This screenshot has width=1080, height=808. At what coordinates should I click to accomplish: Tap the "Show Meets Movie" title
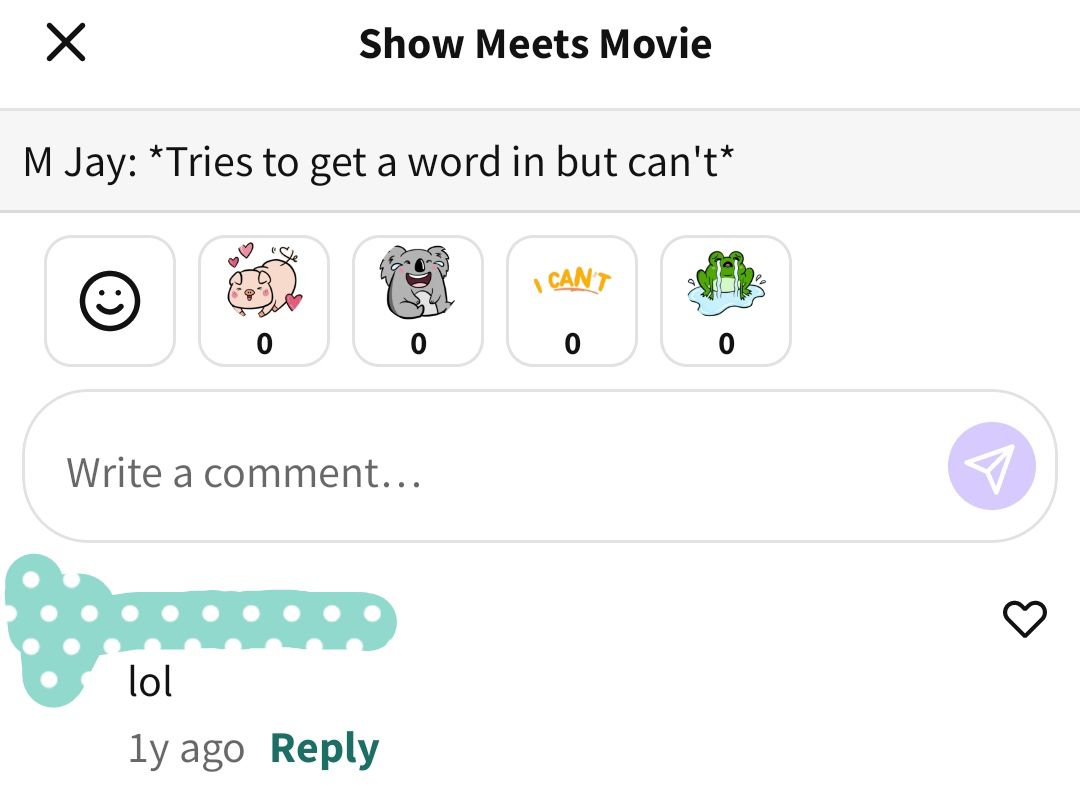point(535,44)
